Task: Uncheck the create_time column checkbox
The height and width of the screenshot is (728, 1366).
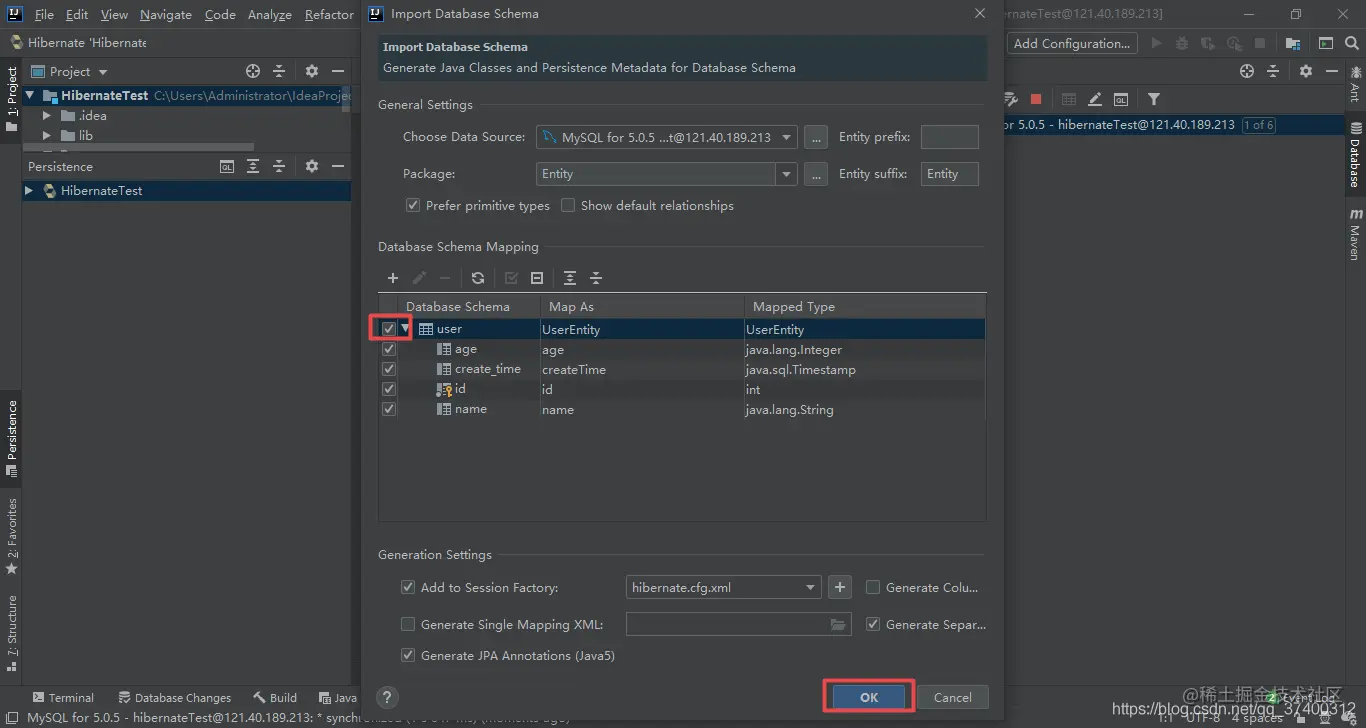Action: (389, 369)
